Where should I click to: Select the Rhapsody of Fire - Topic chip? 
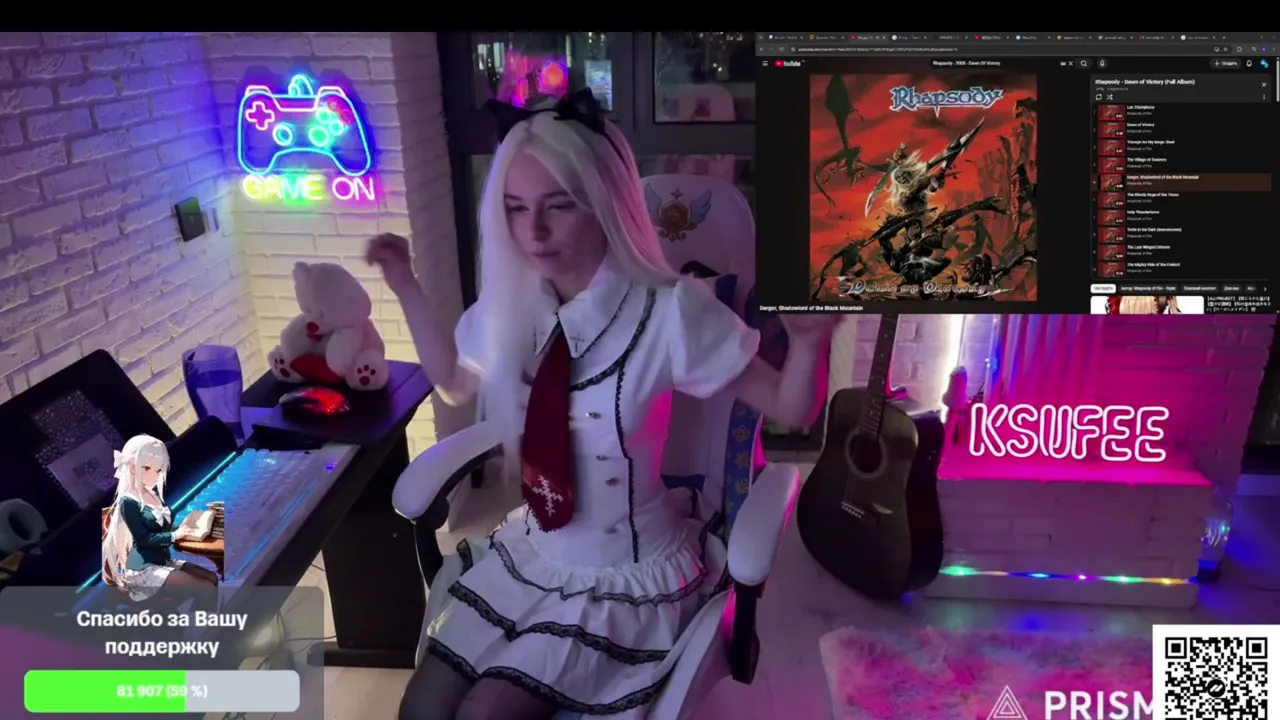1147,288
